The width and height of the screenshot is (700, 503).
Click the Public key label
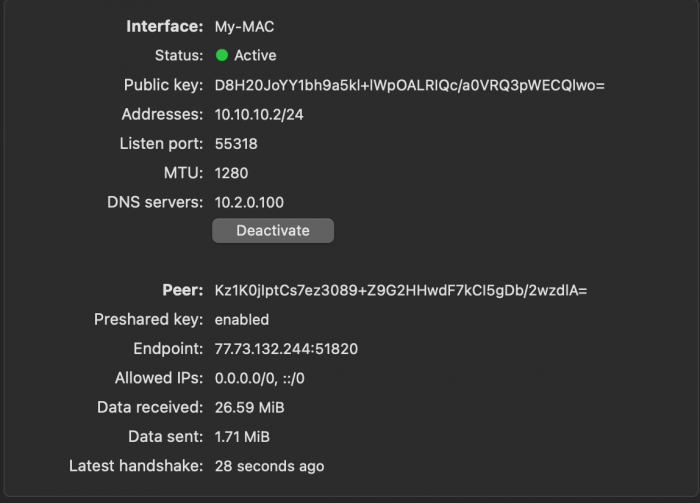pyautogui.click(x=163, y=85)
